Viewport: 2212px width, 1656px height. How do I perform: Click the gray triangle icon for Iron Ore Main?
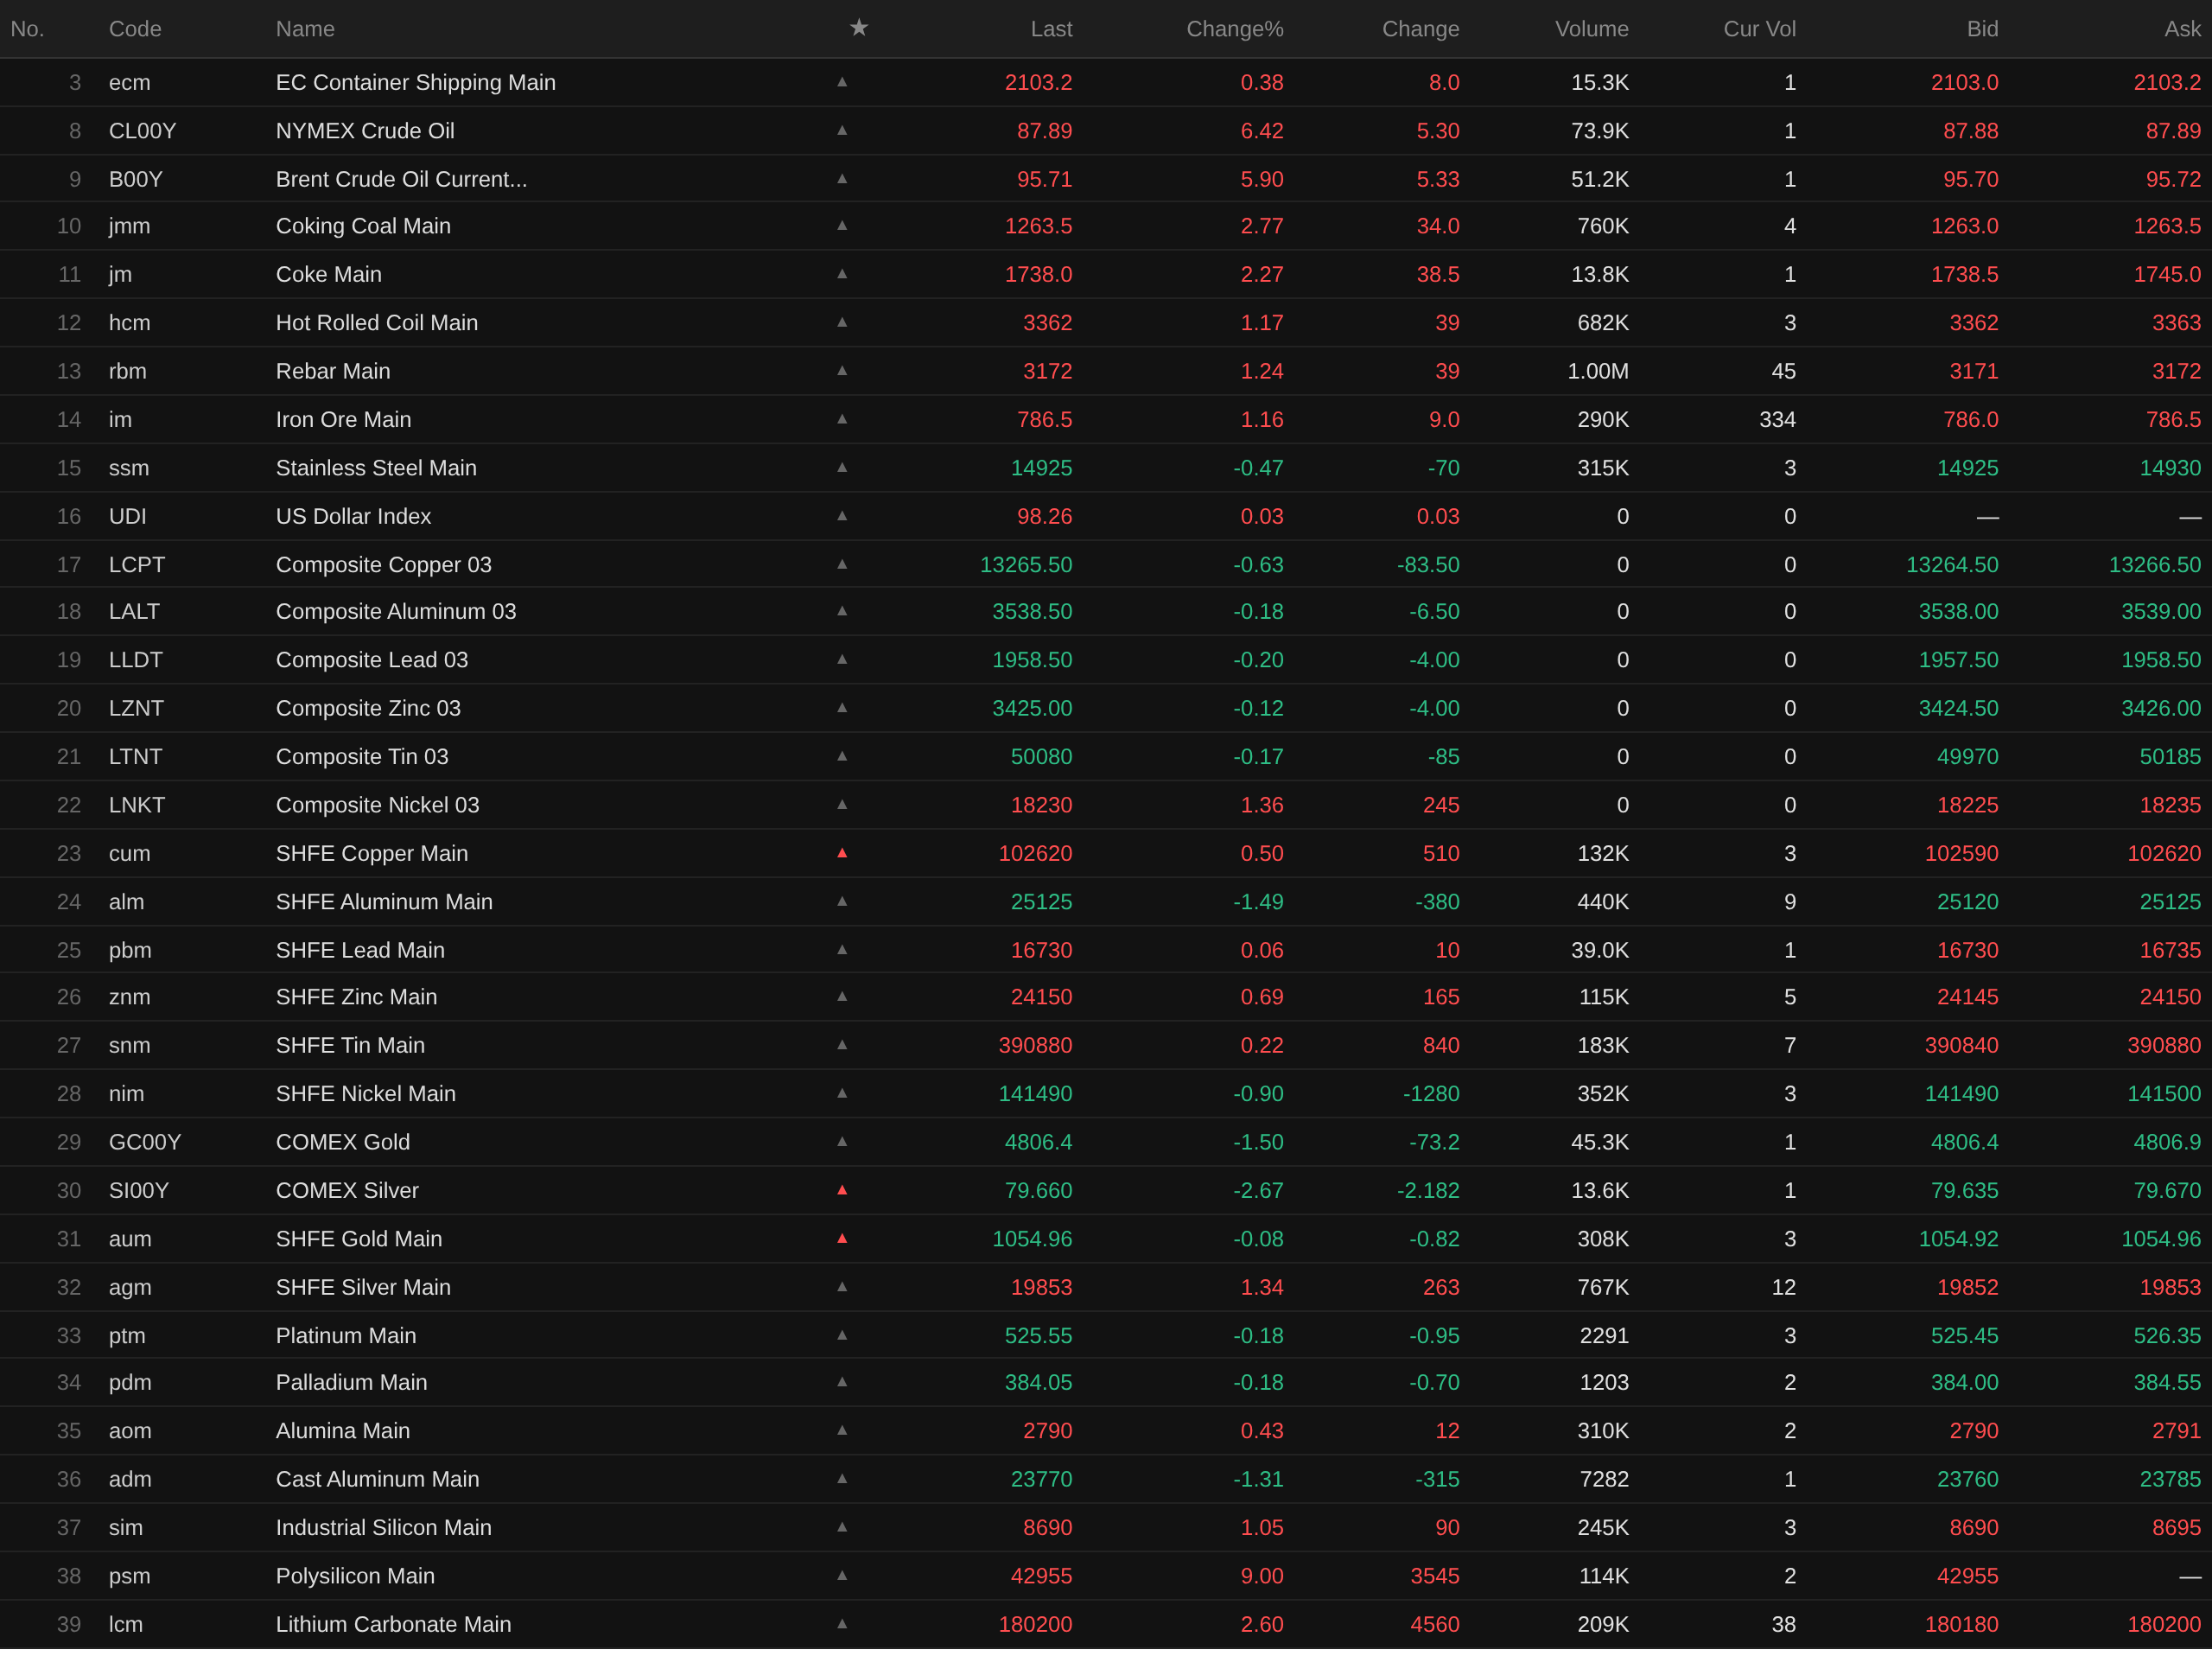(842, 419)
